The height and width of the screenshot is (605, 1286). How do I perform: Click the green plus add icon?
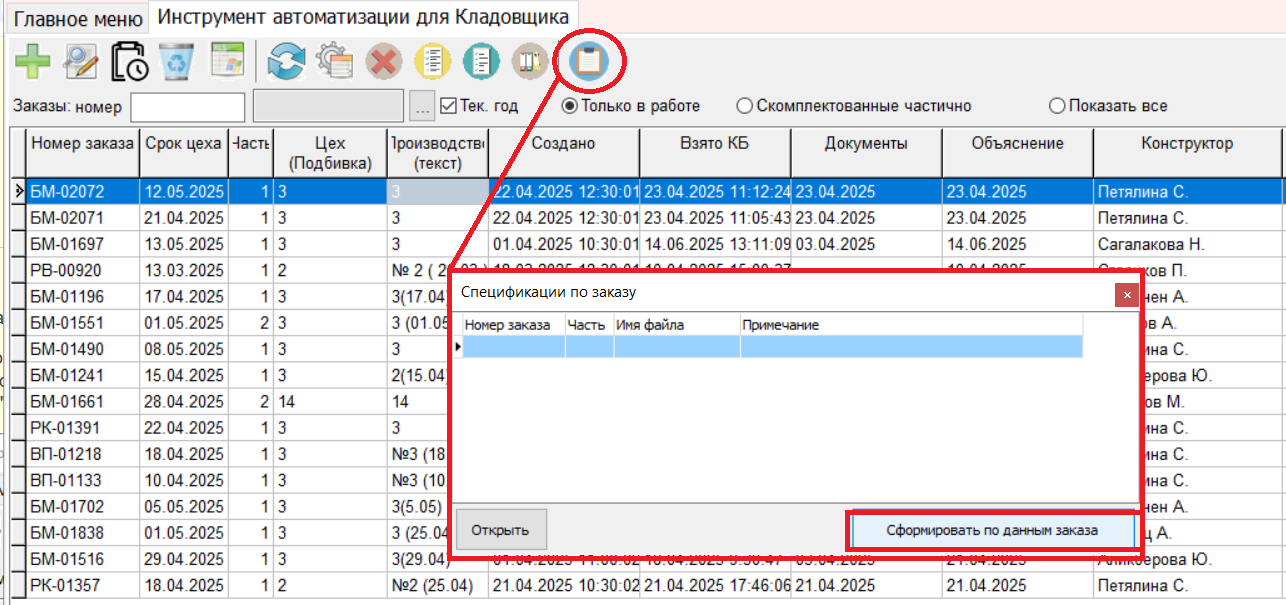click(x=33, y=62)
